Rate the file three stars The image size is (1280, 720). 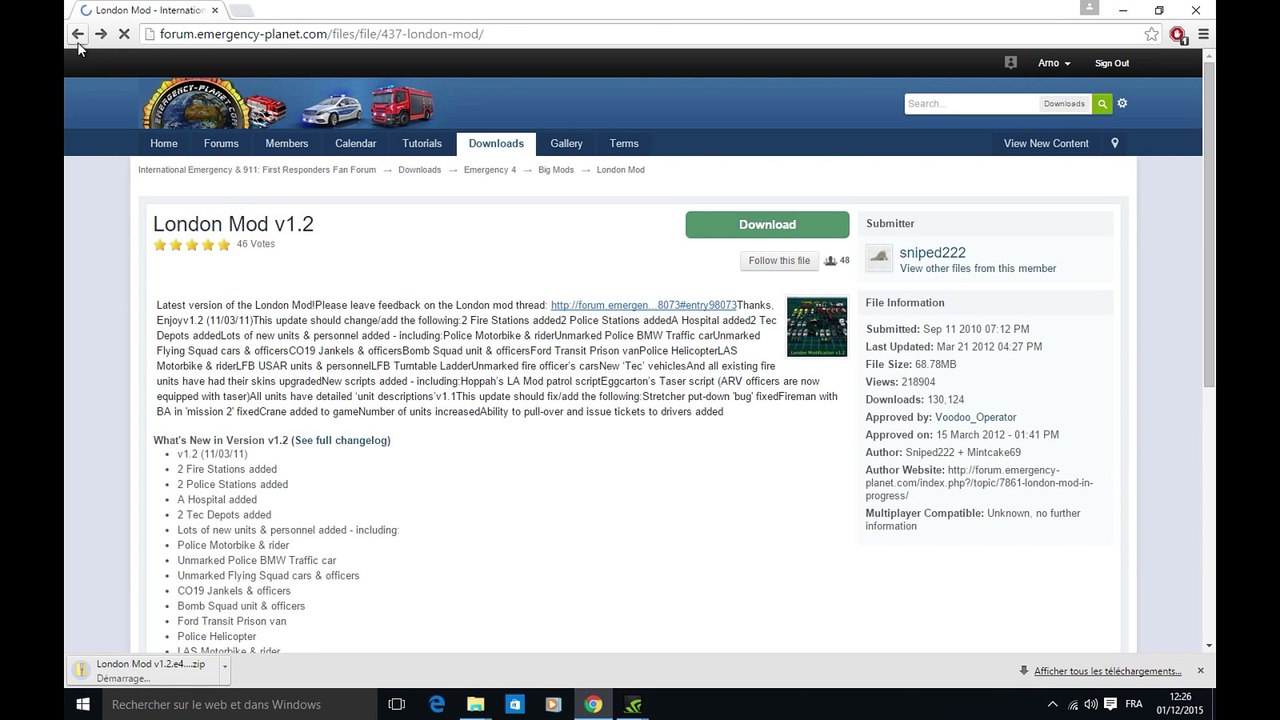coord(192,245)
